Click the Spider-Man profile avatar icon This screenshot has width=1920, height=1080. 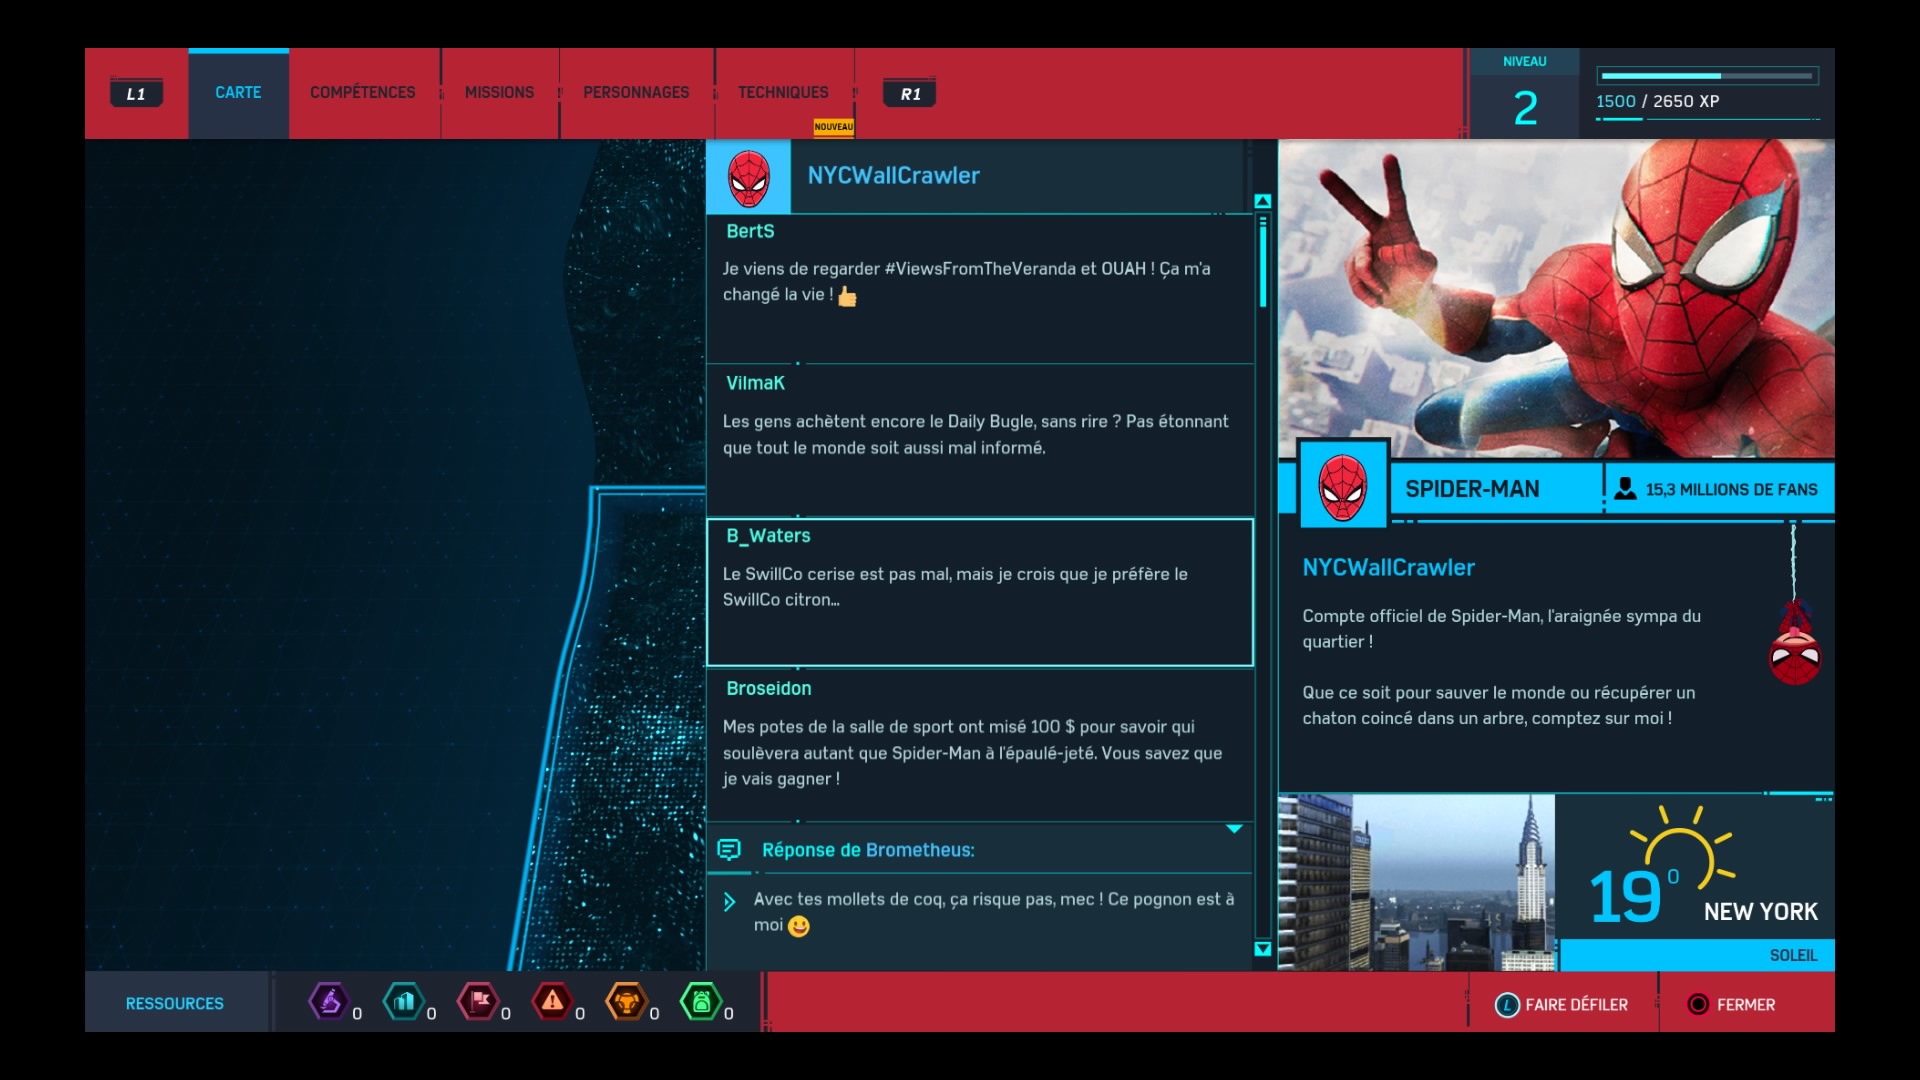pos(1343,486)
